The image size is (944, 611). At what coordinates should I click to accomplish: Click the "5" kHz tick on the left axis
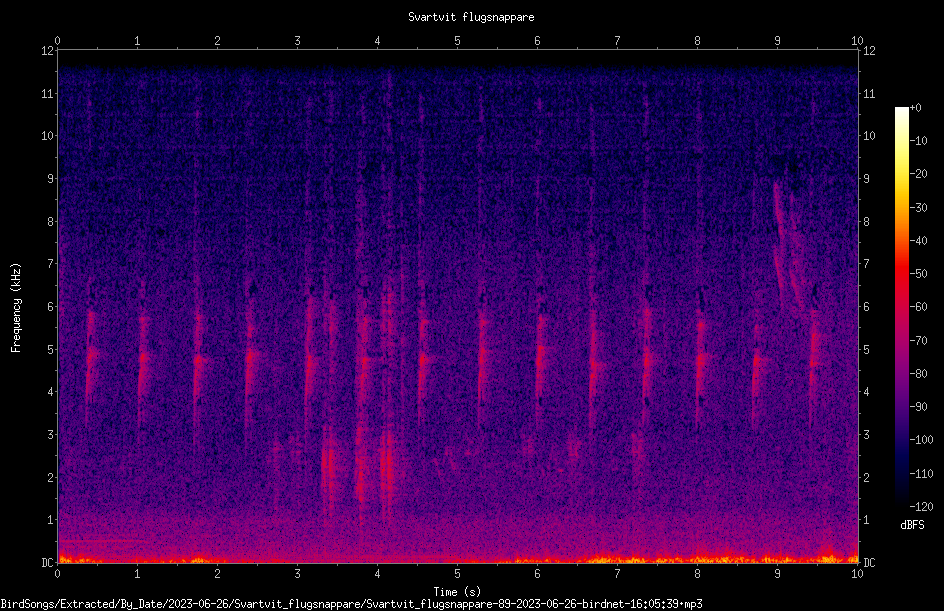pyautogui.click(x=51, y=349)
